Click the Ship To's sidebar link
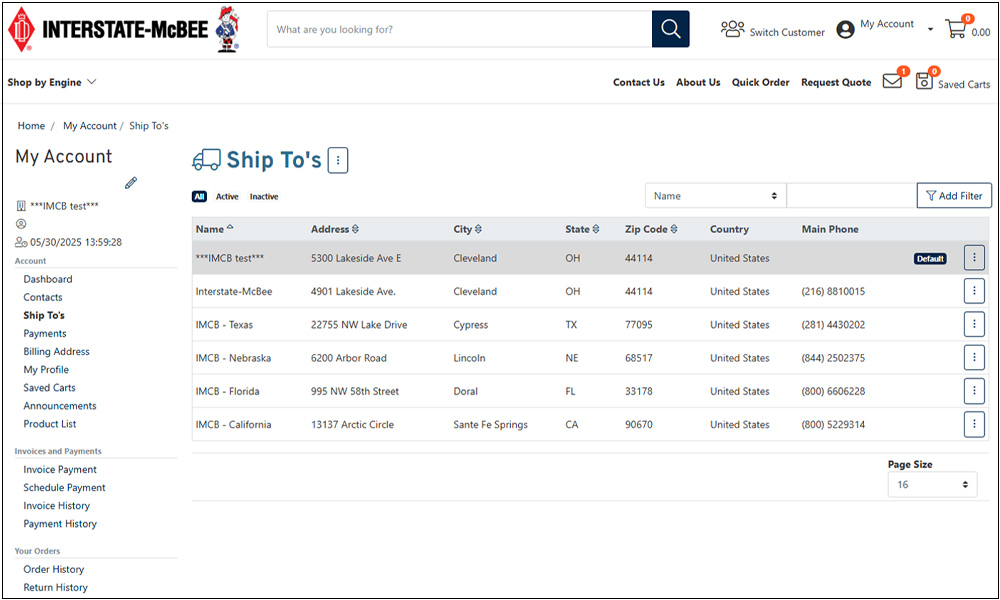This screenshot has height=600, width=1000. [44, 316]
